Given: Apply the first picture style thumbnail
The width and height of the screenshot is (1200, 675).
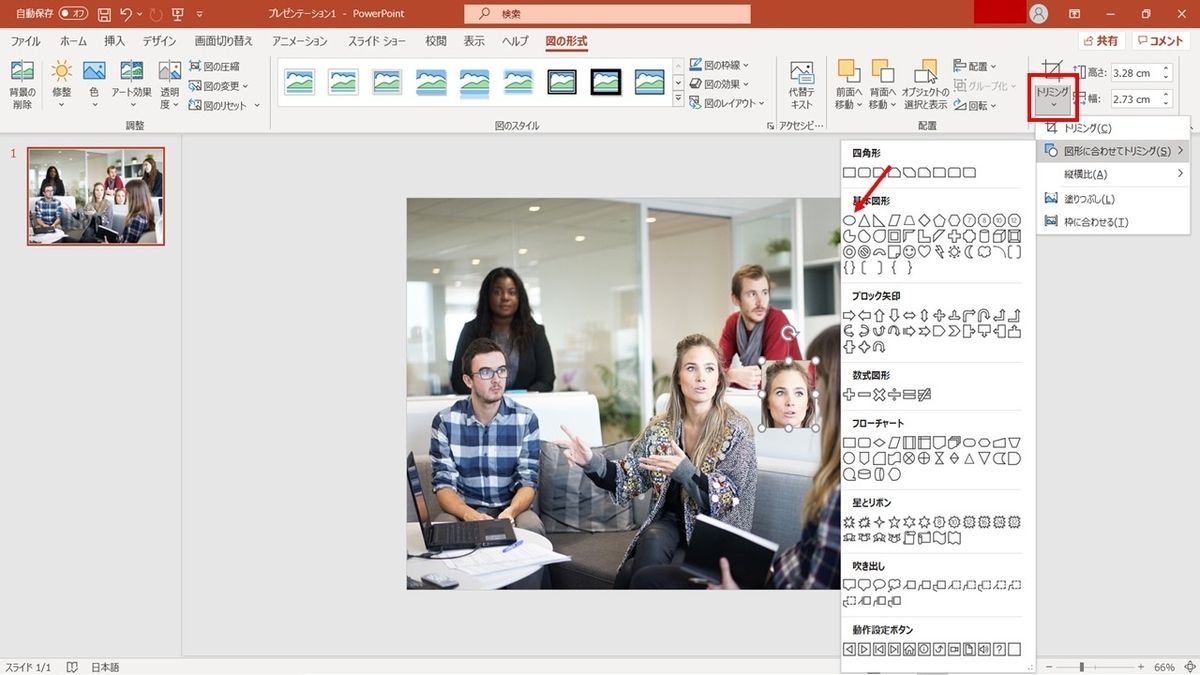Looking at the screenshot, I should (x=300, y=81).
